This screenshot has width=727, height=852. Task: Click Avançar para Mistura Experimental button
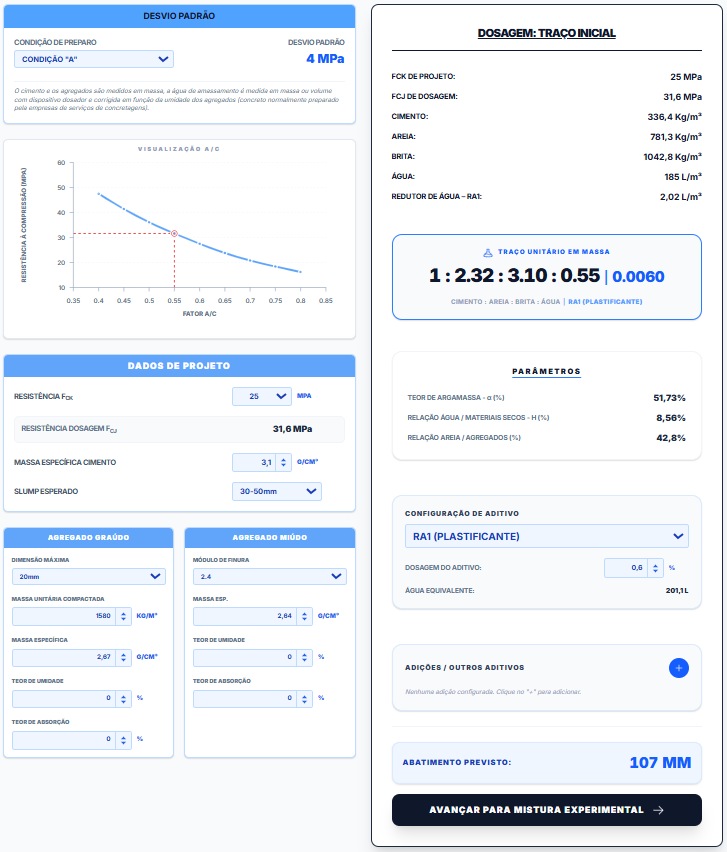pyautogui.click(x=546, y=810)
